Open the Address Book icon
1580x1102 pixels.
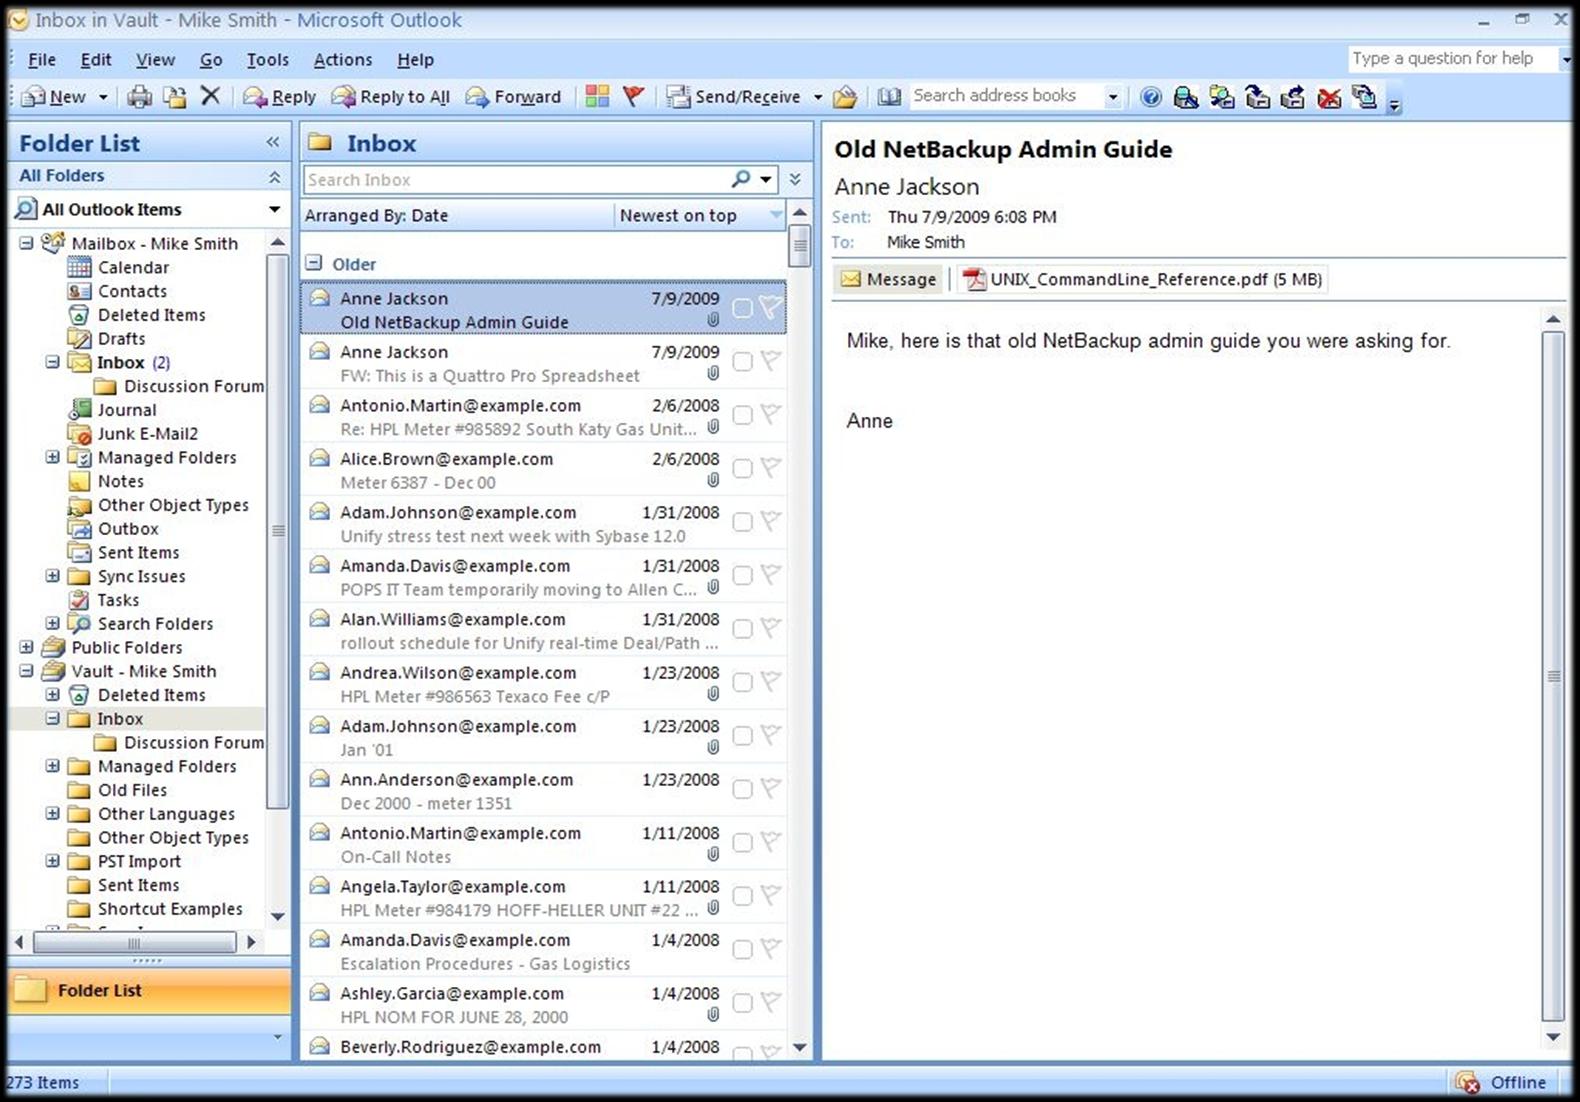889,97
